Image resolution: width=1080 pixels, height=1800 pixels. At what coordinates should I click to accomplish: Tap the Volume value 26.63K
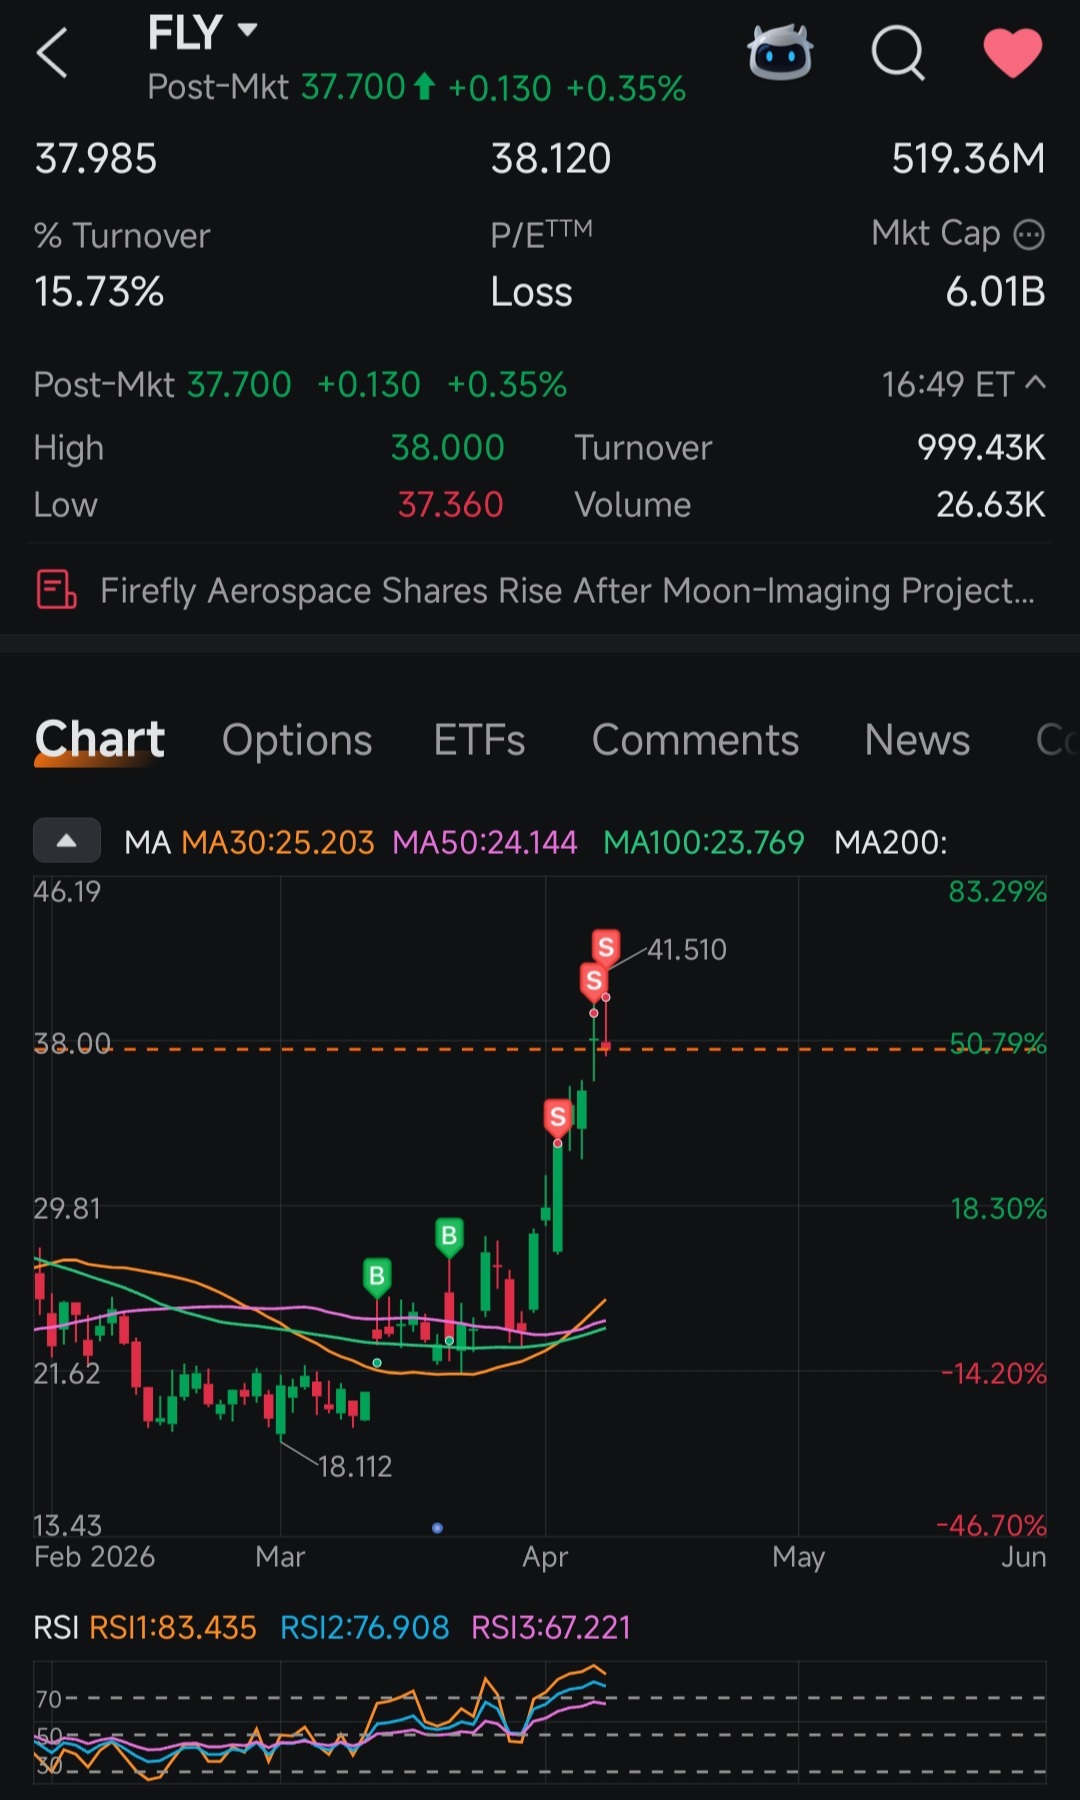click(990, 504)
